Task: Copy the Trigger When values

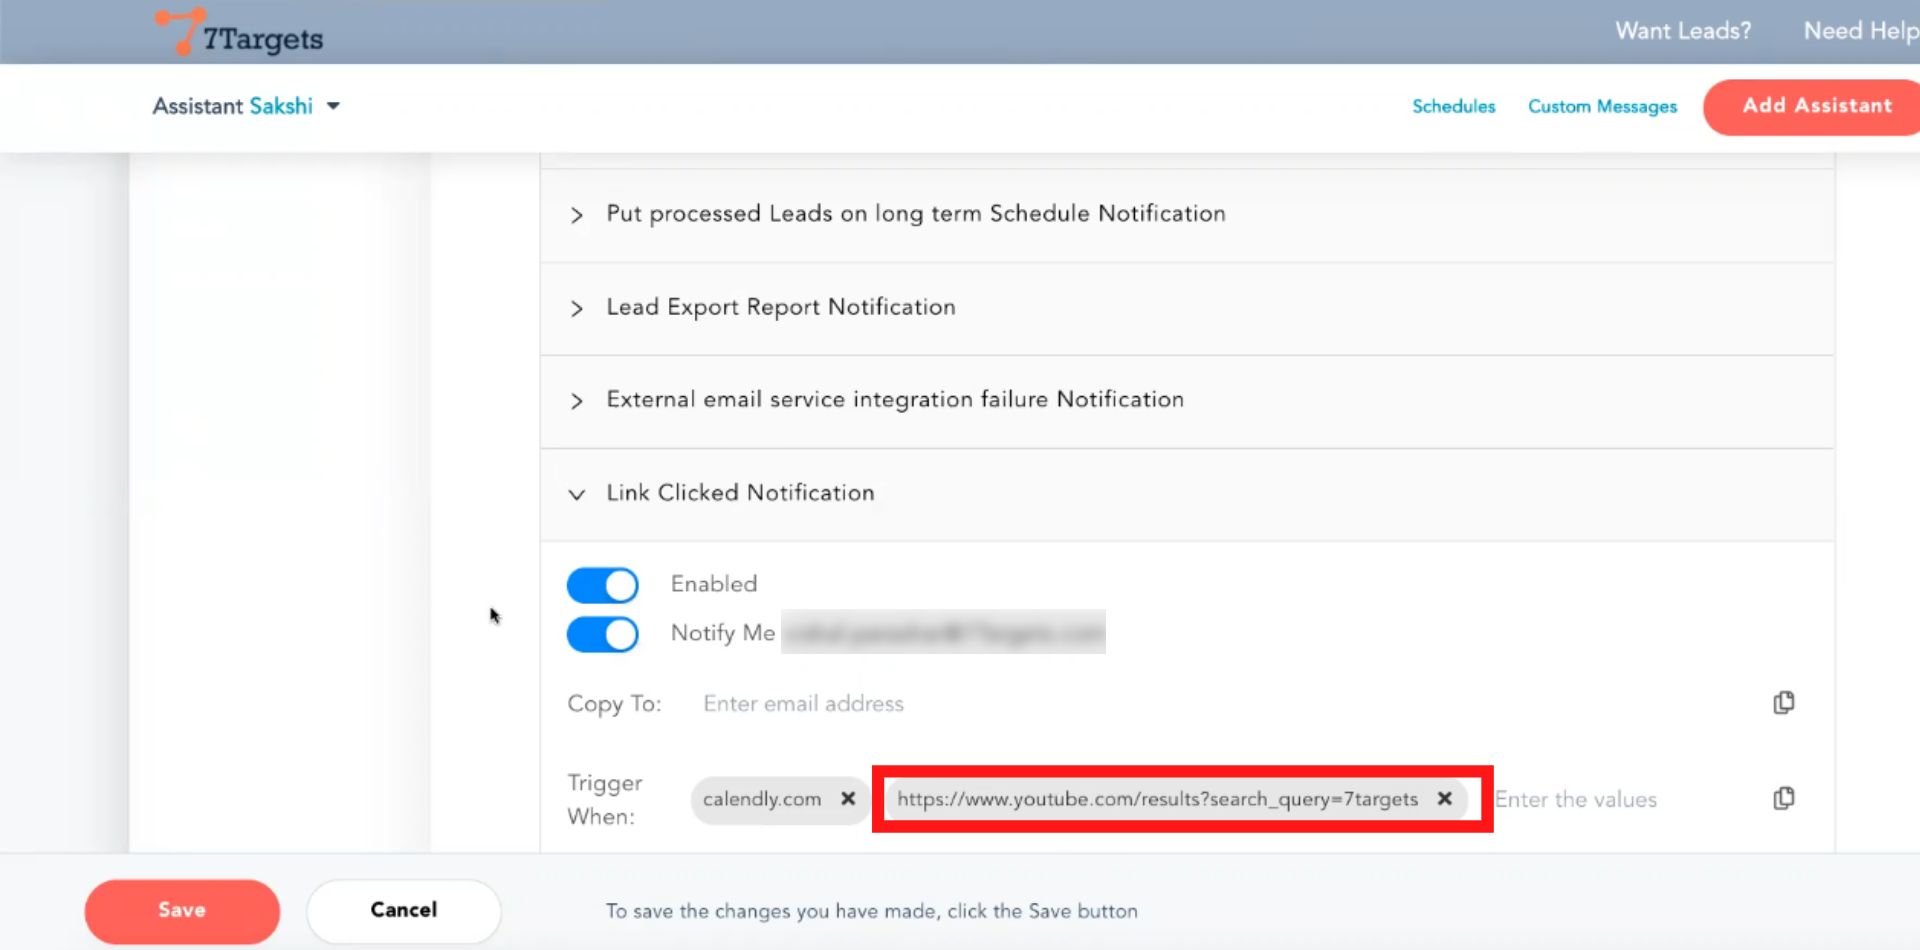Action: 1783,798
